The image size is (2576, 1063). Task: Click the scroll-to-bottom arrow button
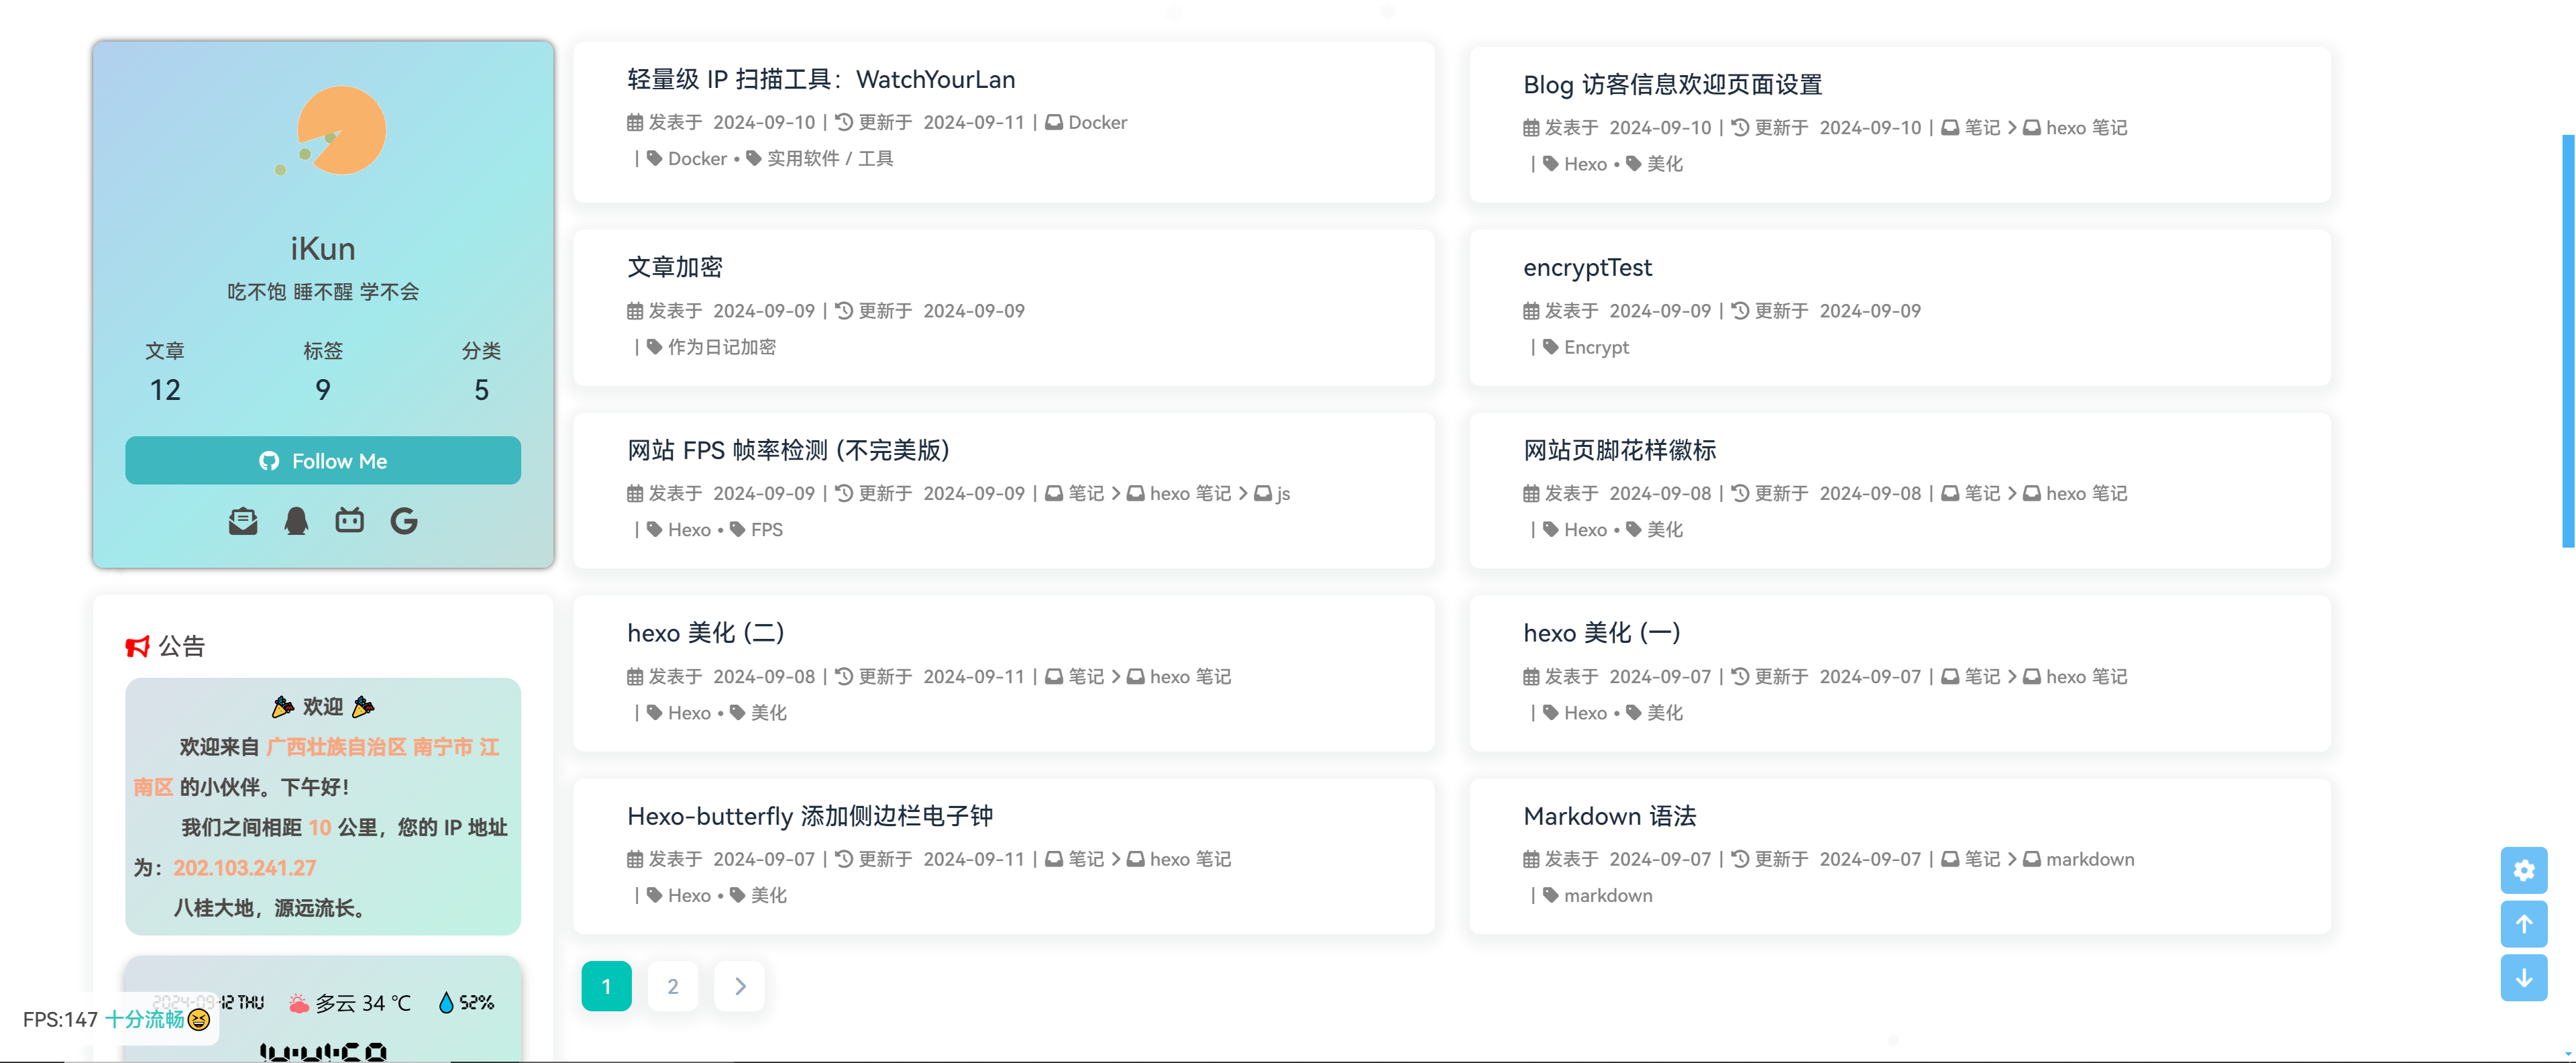coord(2523,978)
